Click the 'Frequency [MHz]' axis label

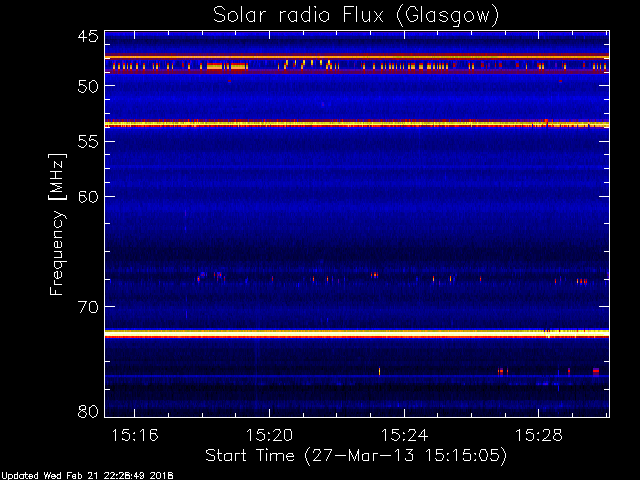coord(57,224)
